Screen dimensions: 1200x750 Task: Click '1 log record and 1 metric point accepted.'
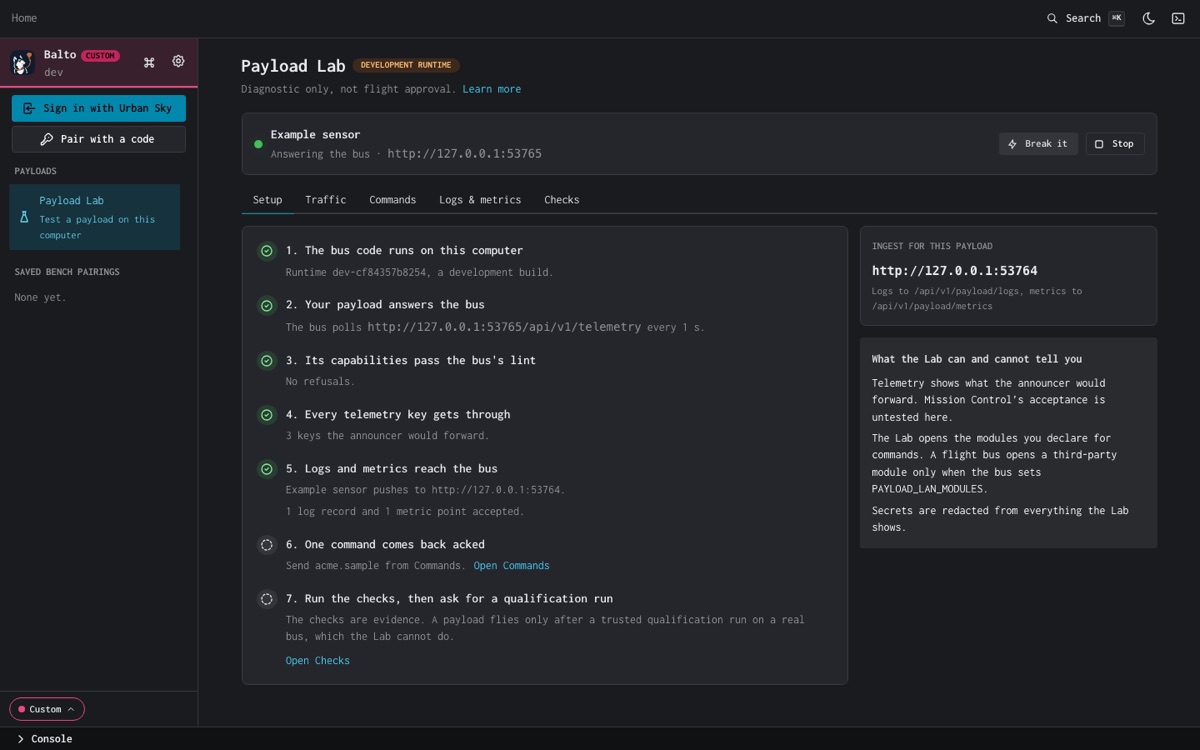click(x=404, y=512)
